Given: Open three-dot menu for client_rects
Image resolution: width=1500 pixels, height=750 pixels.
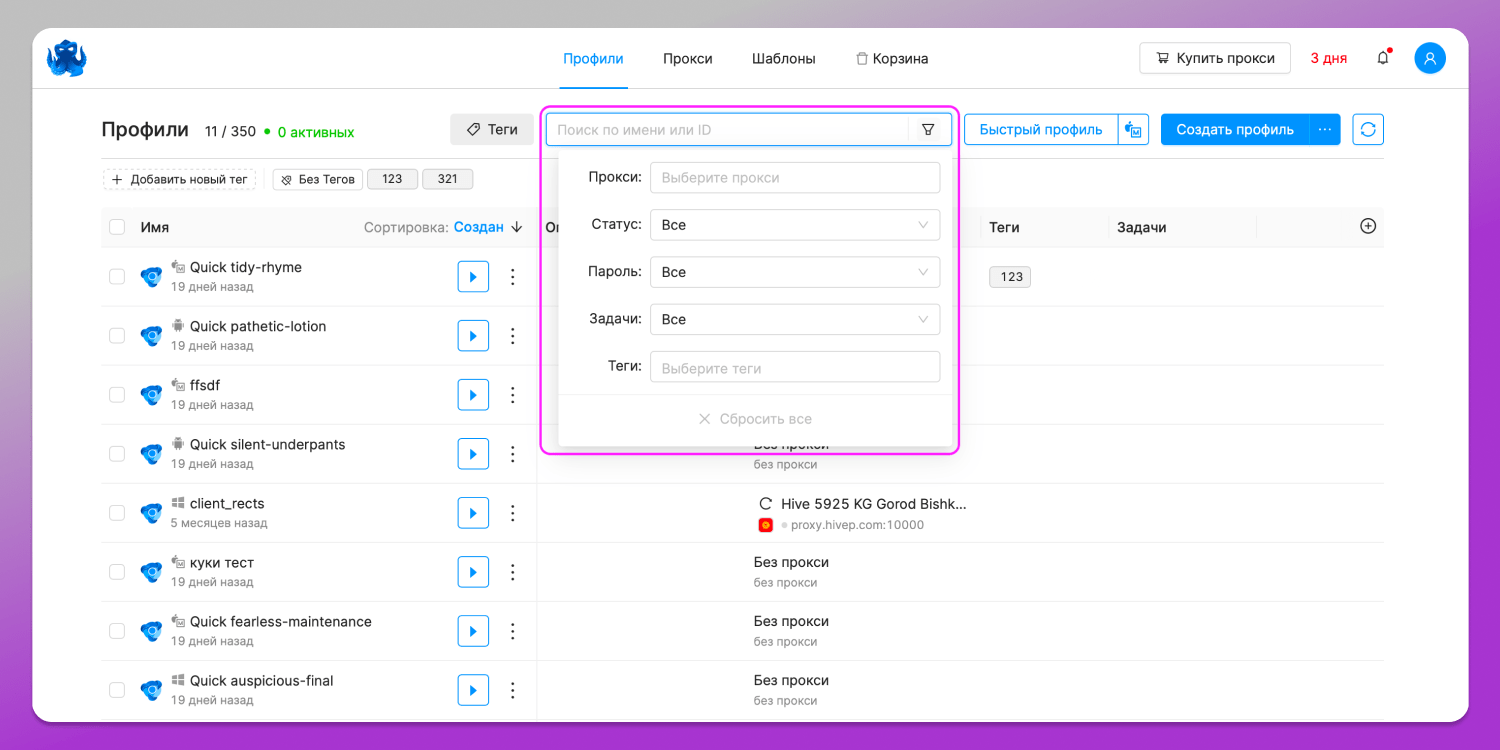Looking at the screenshot, I should pos(513,512).
